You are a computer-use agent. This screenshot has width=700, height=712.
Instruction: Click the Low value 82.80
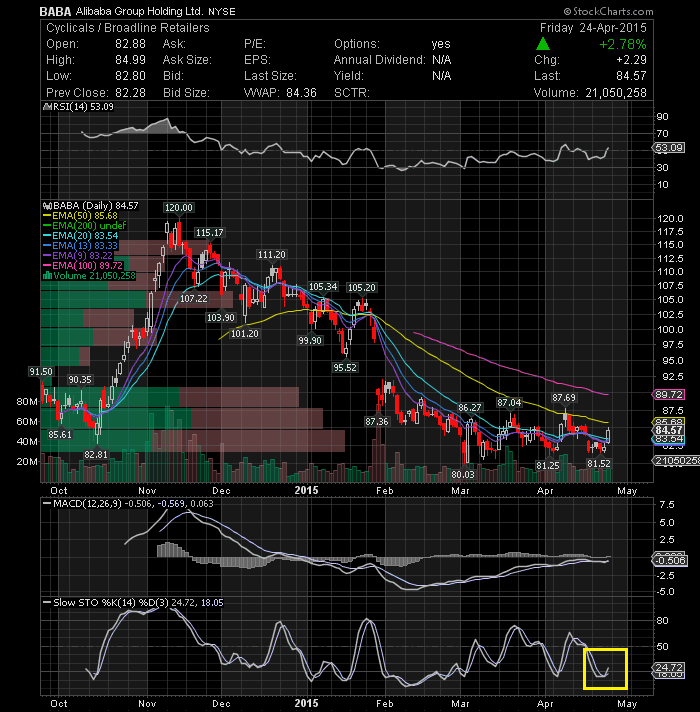130,76
